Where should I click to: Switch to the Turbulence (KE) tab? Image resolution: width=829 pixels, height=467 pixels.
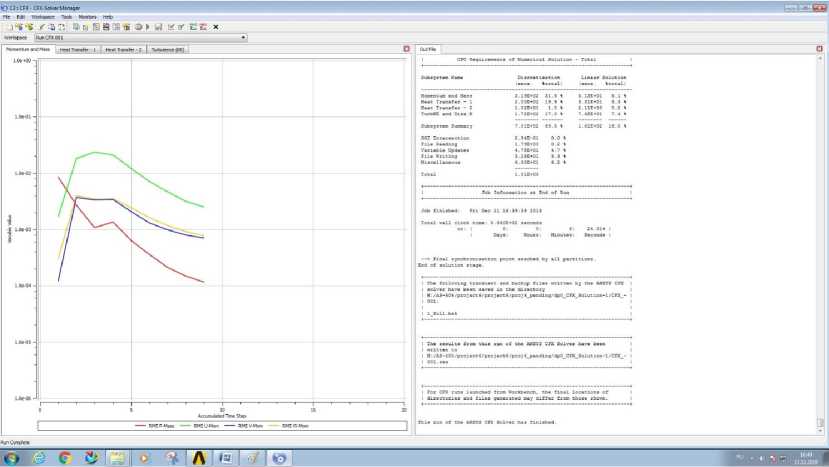pos(168,50)
